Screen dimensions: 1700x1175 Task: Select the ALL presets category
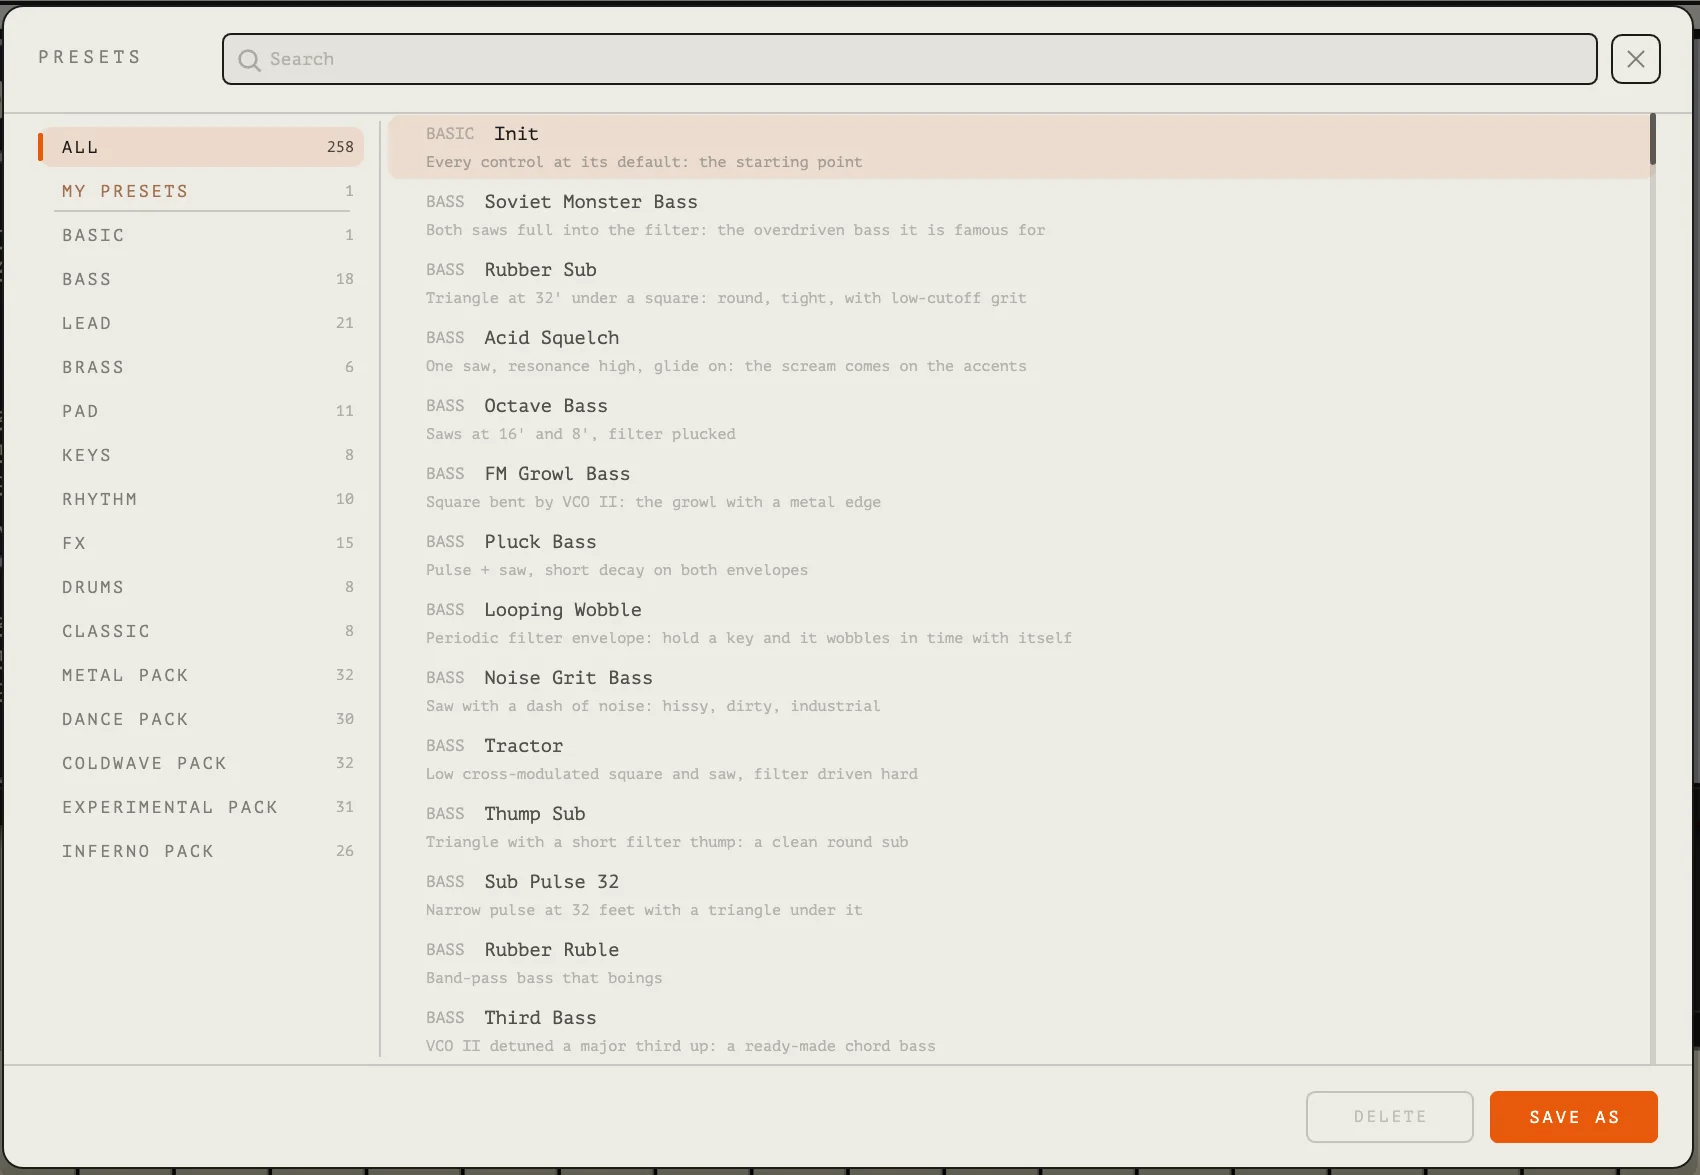[x=201, y=147]
